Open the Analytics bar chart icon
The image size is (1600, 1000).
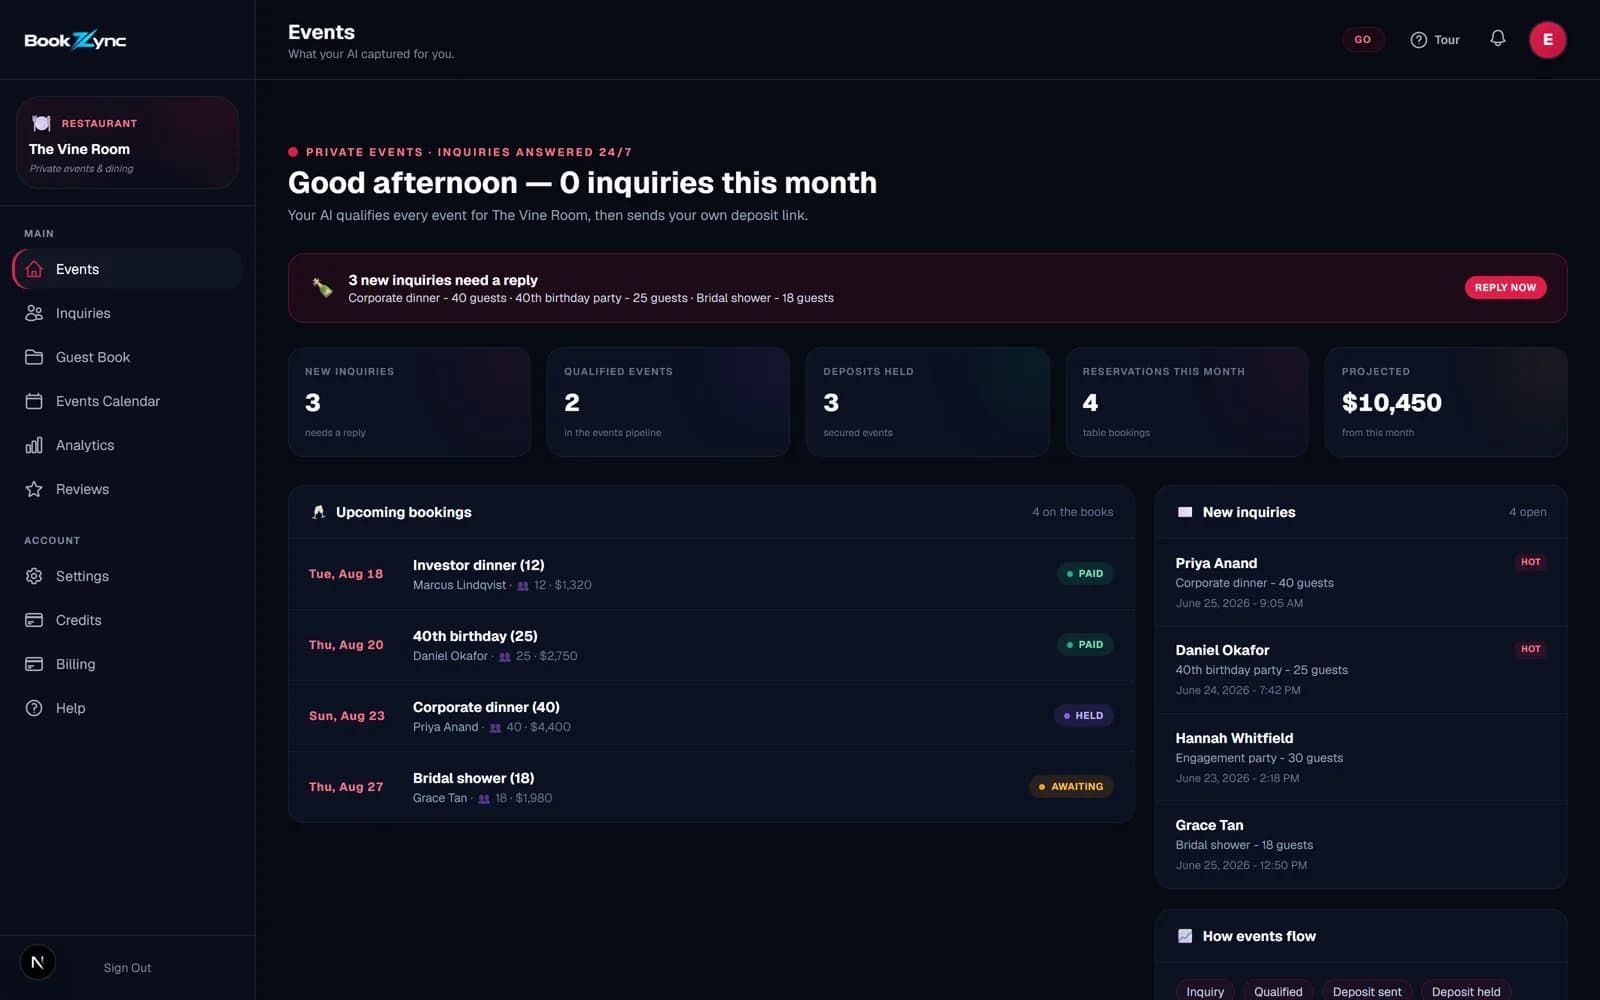click(34, 445)
